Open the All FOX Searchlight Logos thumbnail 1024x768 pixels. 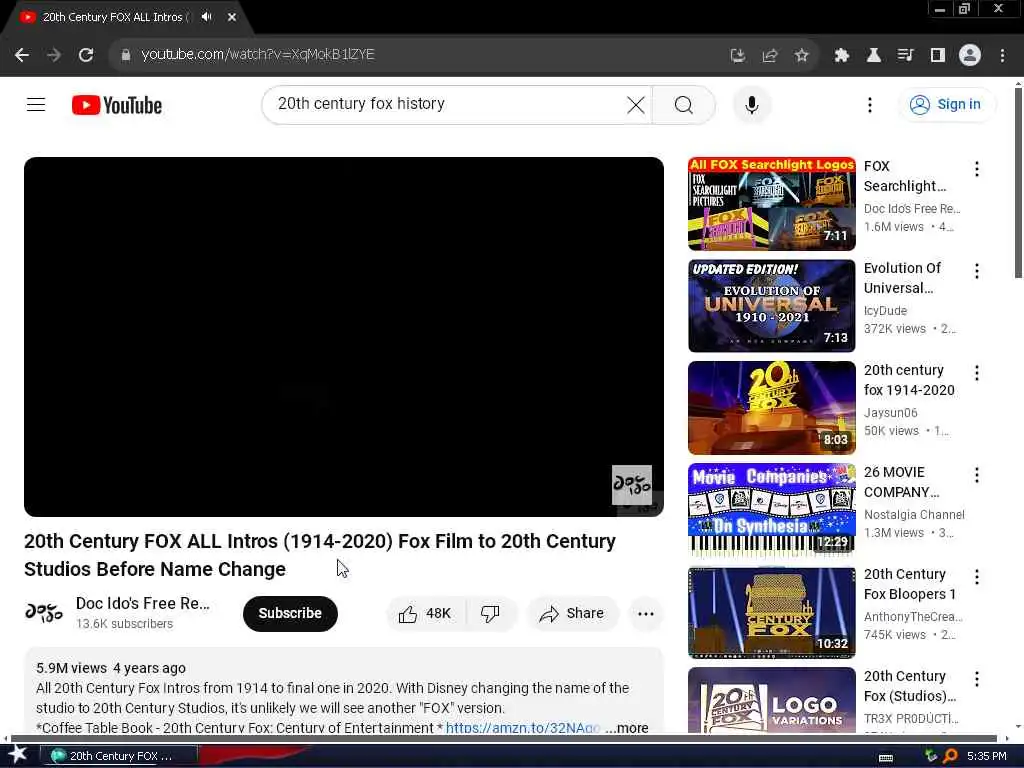point(771,204)
